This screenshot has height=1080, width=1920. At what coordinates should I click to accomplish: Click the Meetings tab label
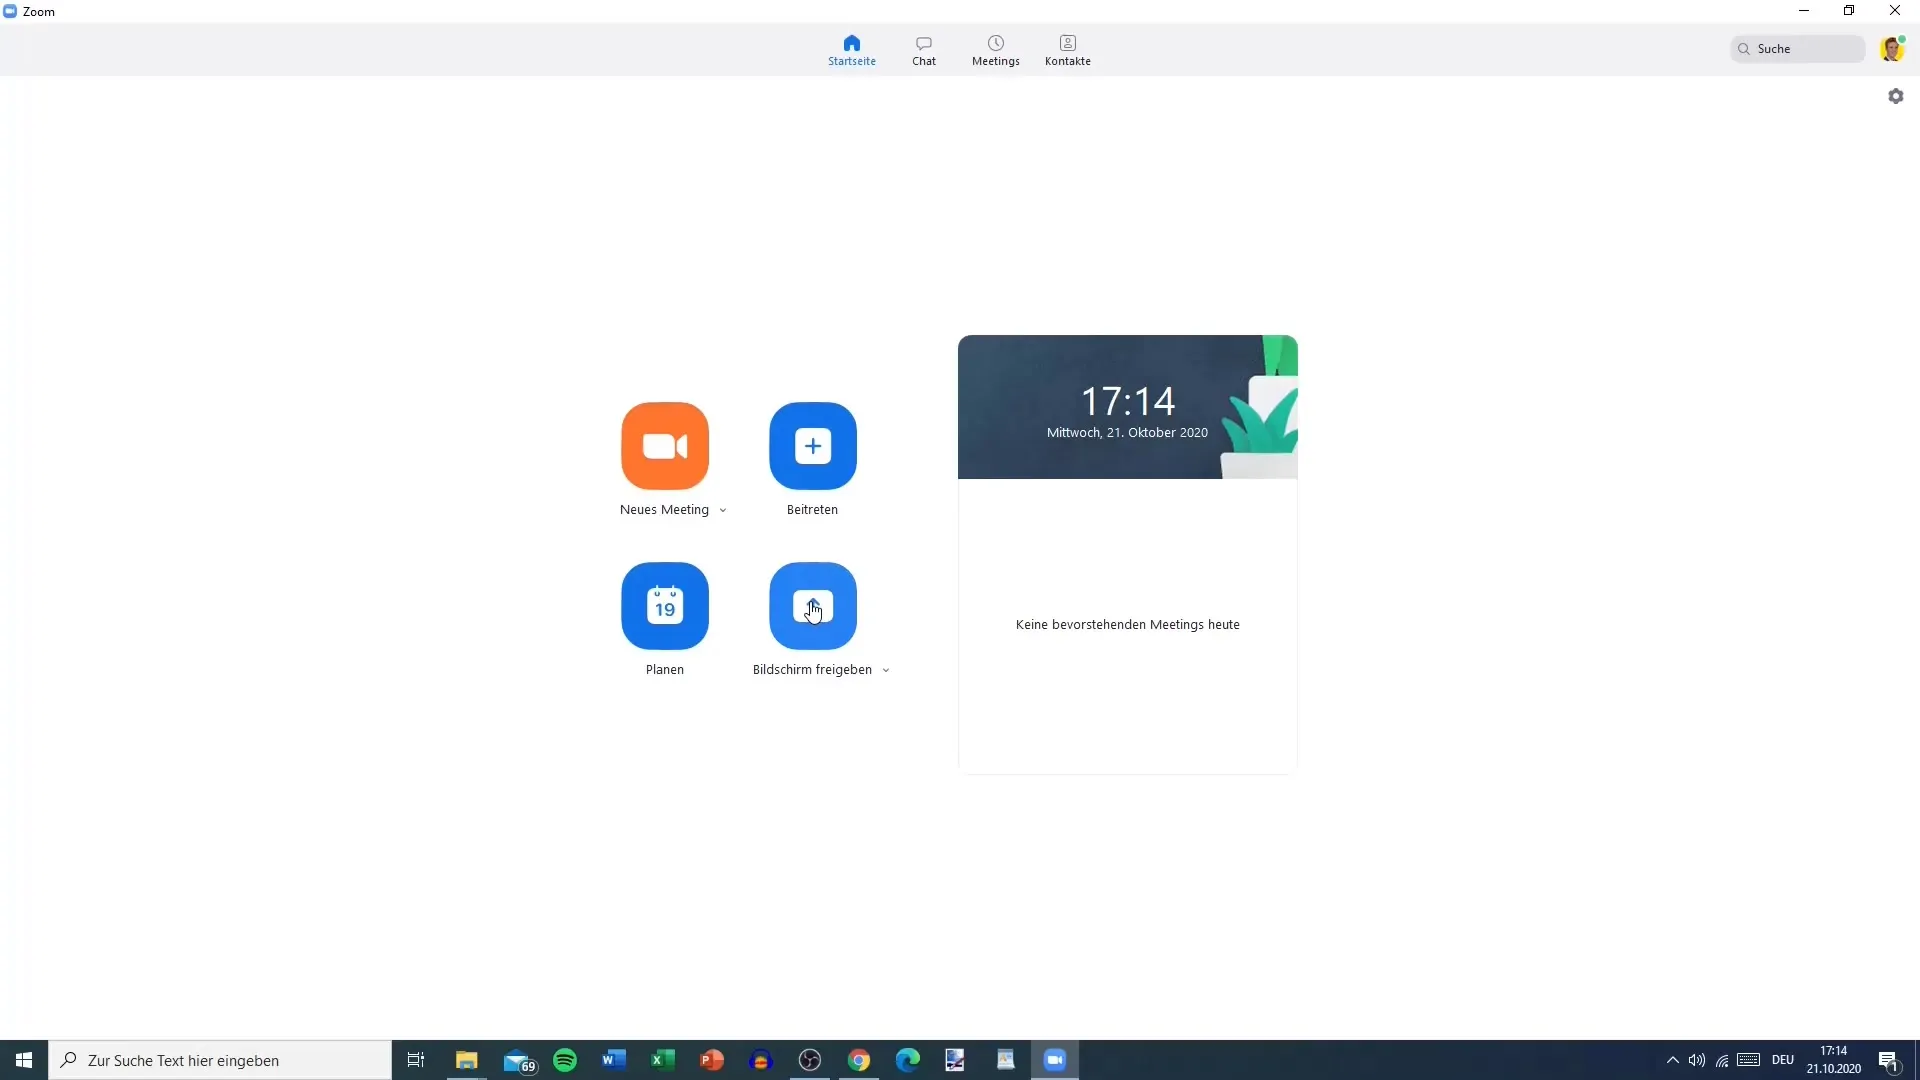point(996,61)
